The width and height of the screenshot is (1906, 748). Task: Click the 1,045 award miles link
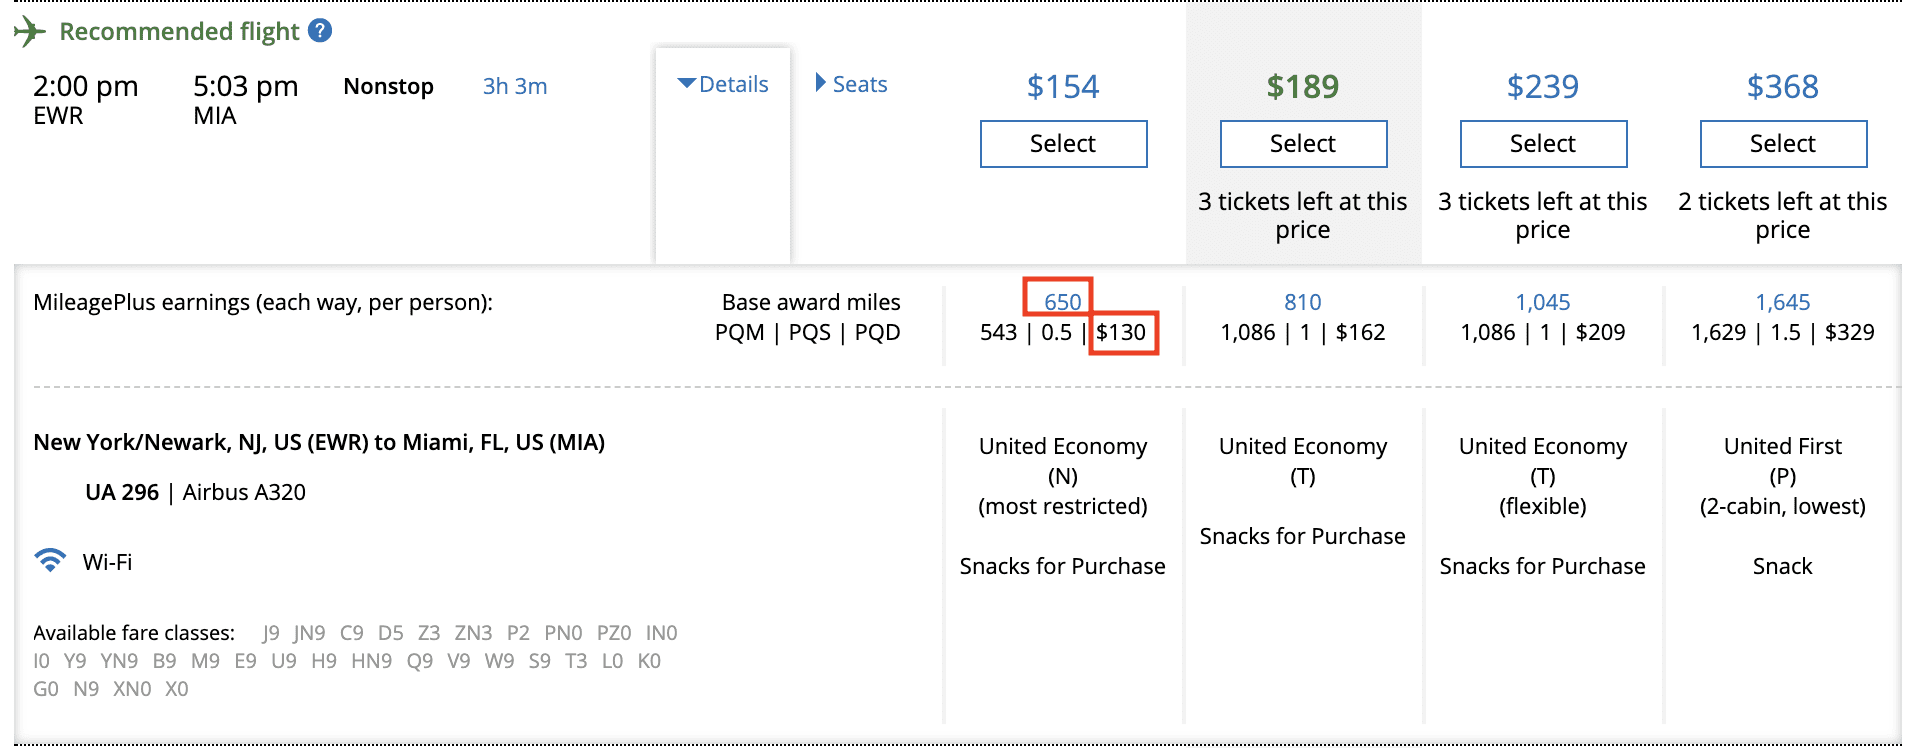coord(1542,302)
